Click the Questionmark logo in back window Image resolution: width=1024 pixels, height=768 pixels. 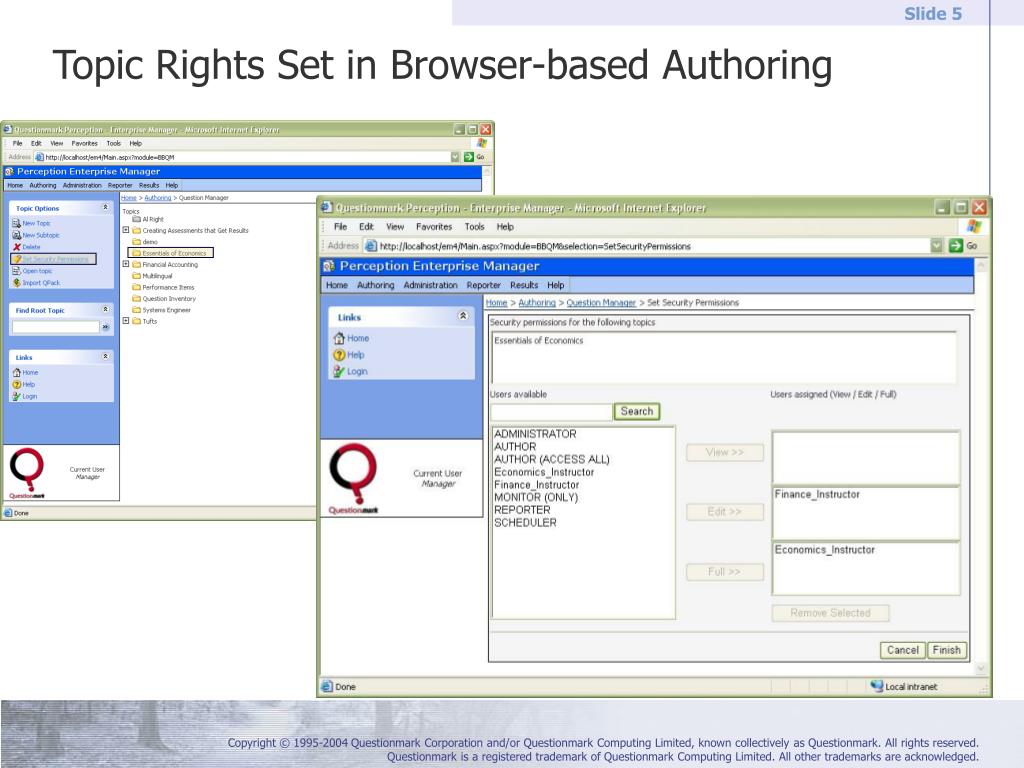[x=27, y=473]
